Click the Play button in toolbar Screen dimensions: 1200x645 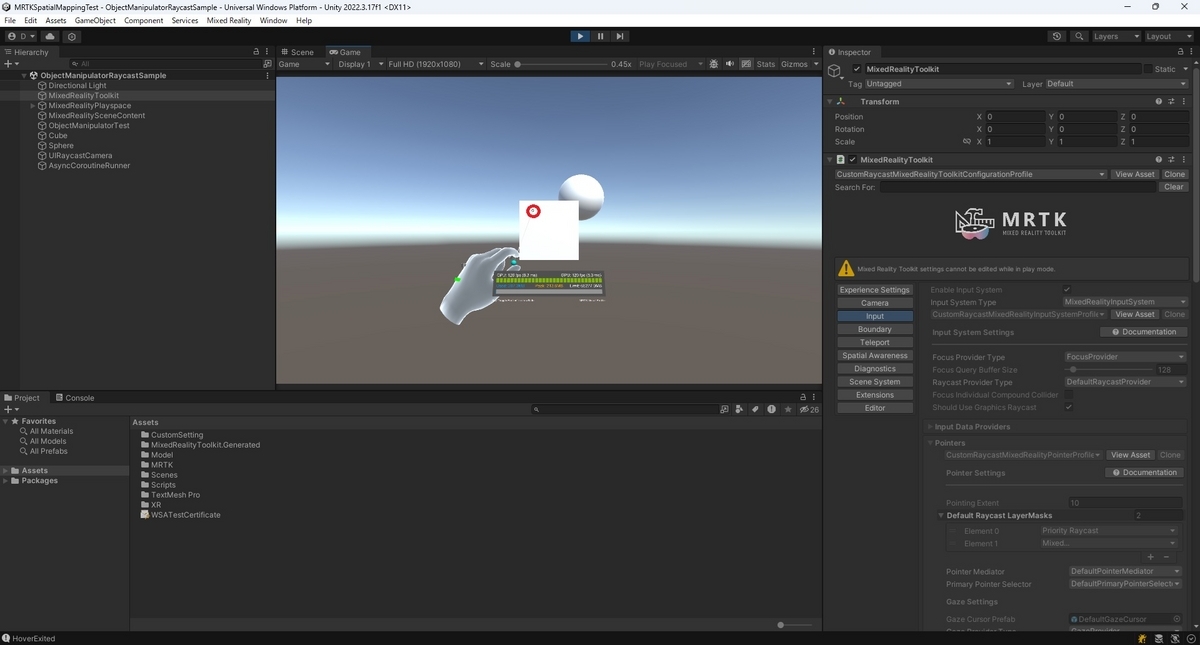click(x=580, y=36)
